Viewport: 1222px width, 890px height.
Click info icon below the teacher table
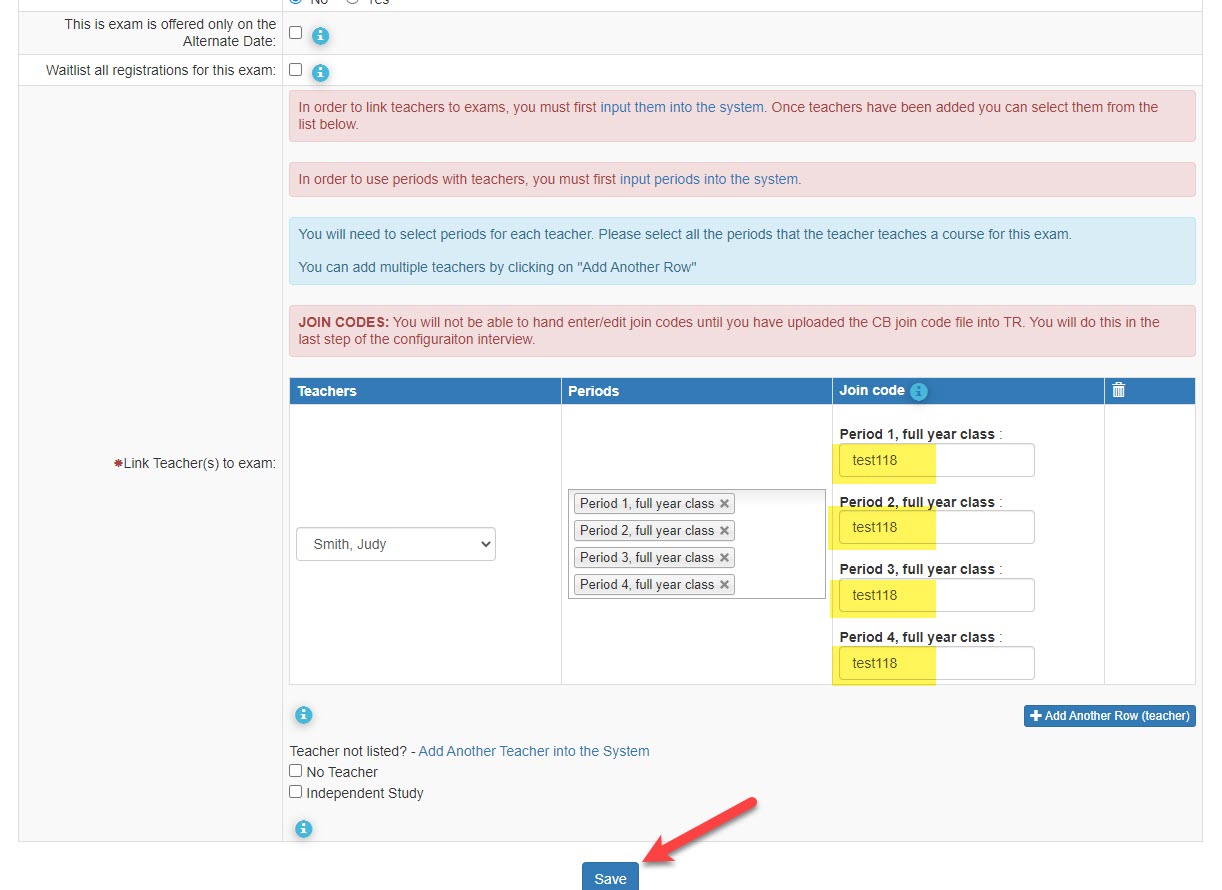pos(304,715)
